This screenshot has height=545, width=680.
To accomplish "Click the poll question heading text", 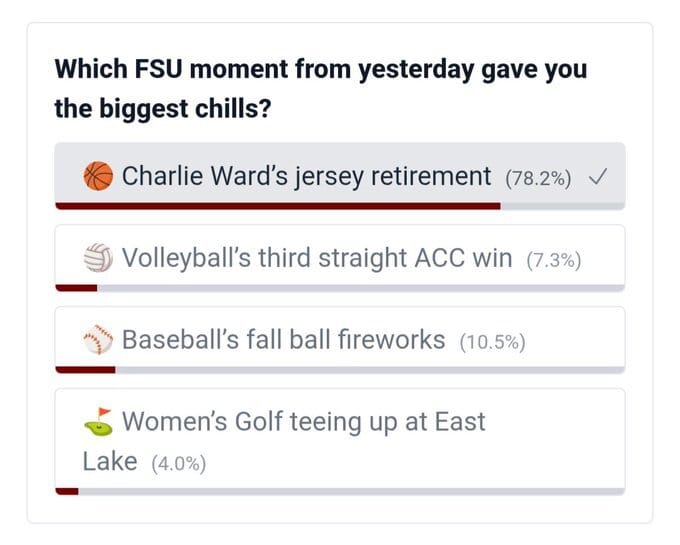I will (x=321, y=88).
